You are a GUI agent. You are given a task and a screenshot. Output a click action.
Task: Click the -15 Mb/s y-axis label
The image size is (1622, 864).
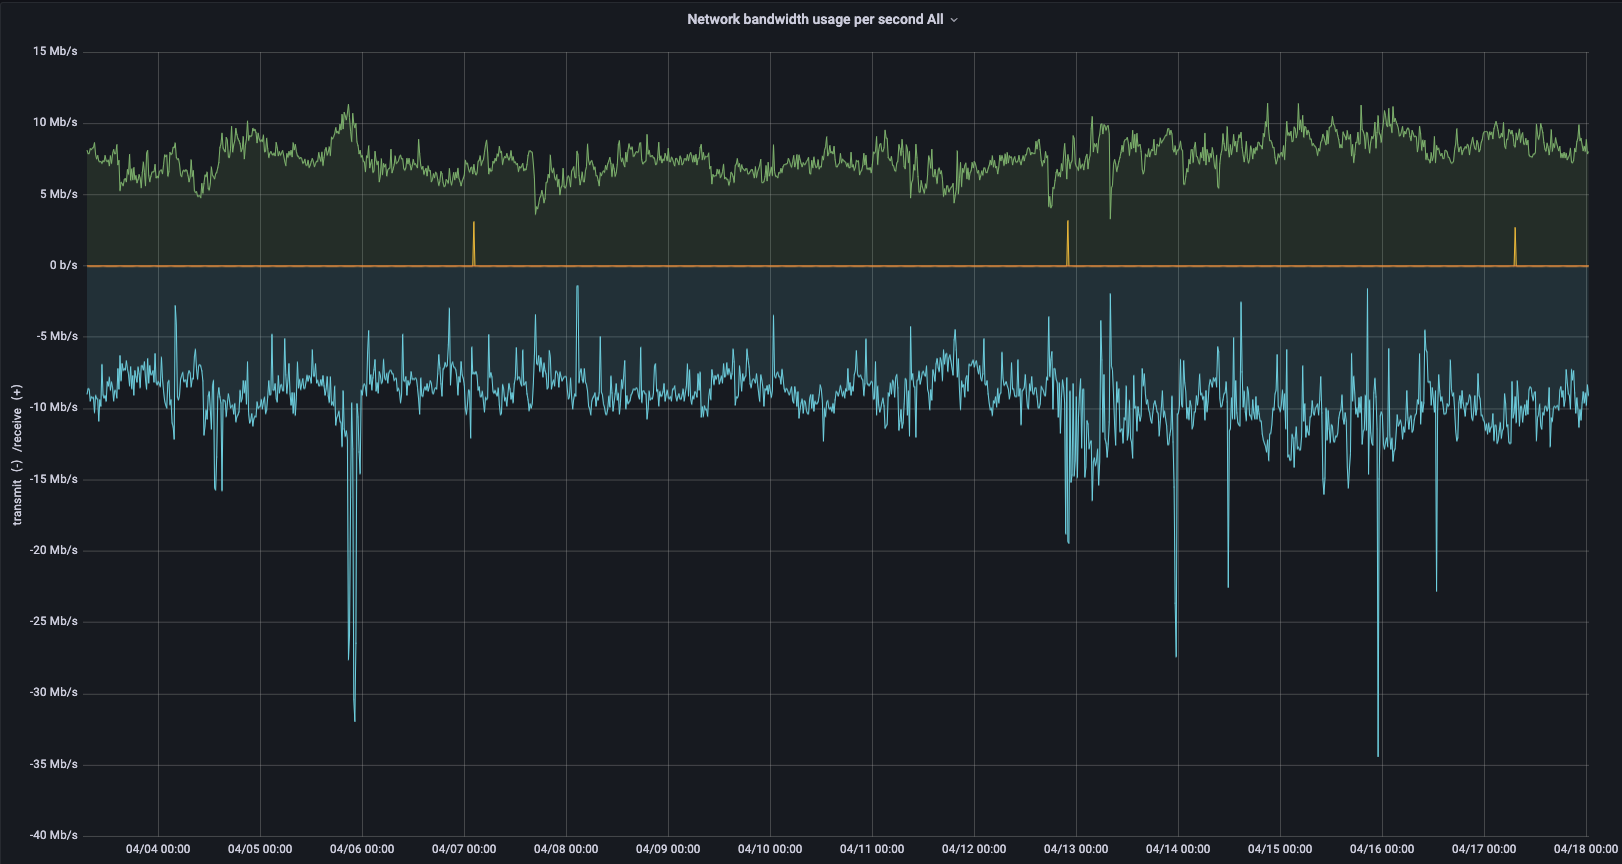(x=54, y=479)
